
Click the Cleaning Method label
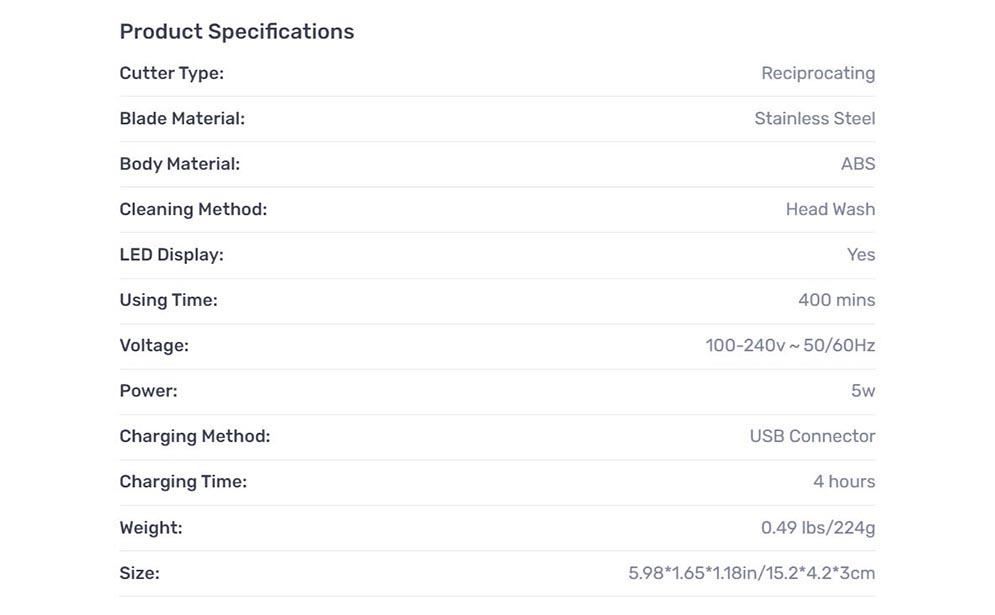coord(193,209)
